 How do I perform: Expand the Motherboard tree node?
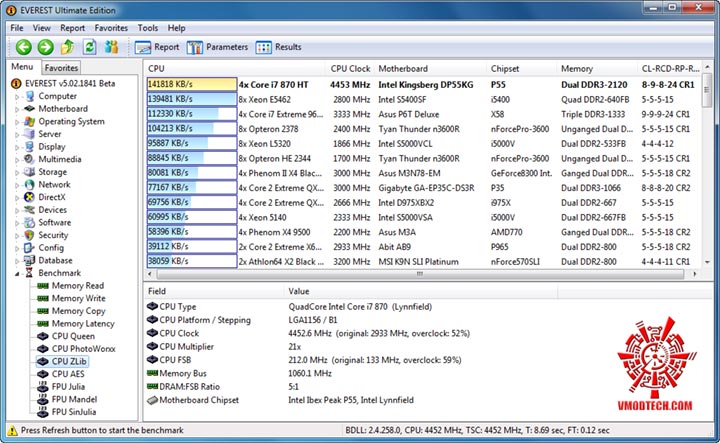click(x=17, y=109)
